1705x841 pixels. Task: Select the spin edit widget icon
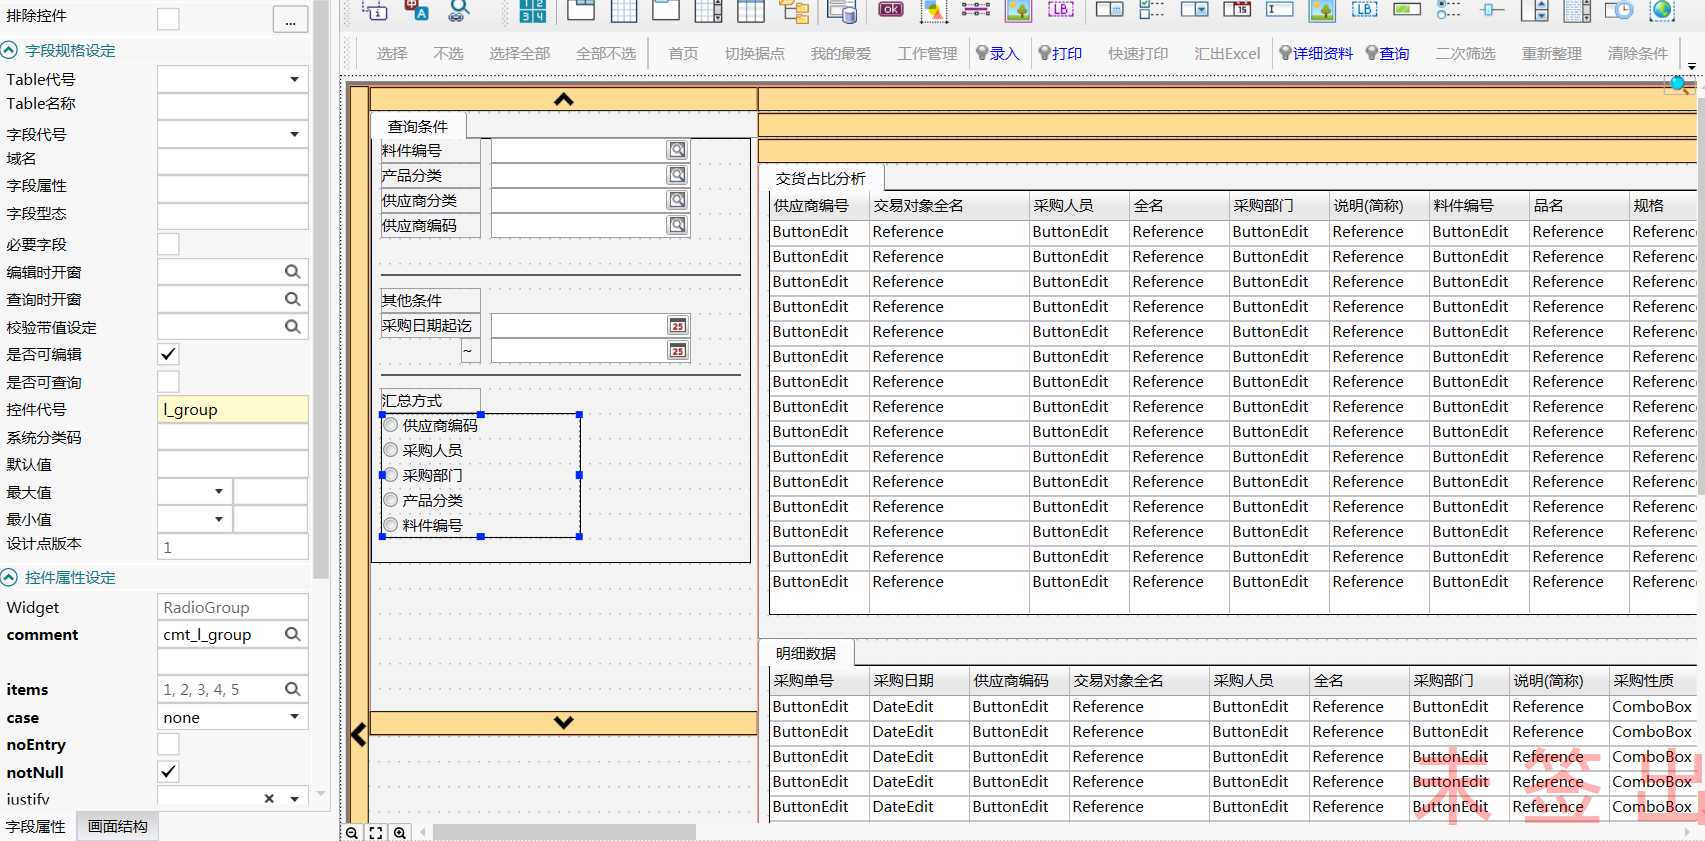(x=1534, y=10)
